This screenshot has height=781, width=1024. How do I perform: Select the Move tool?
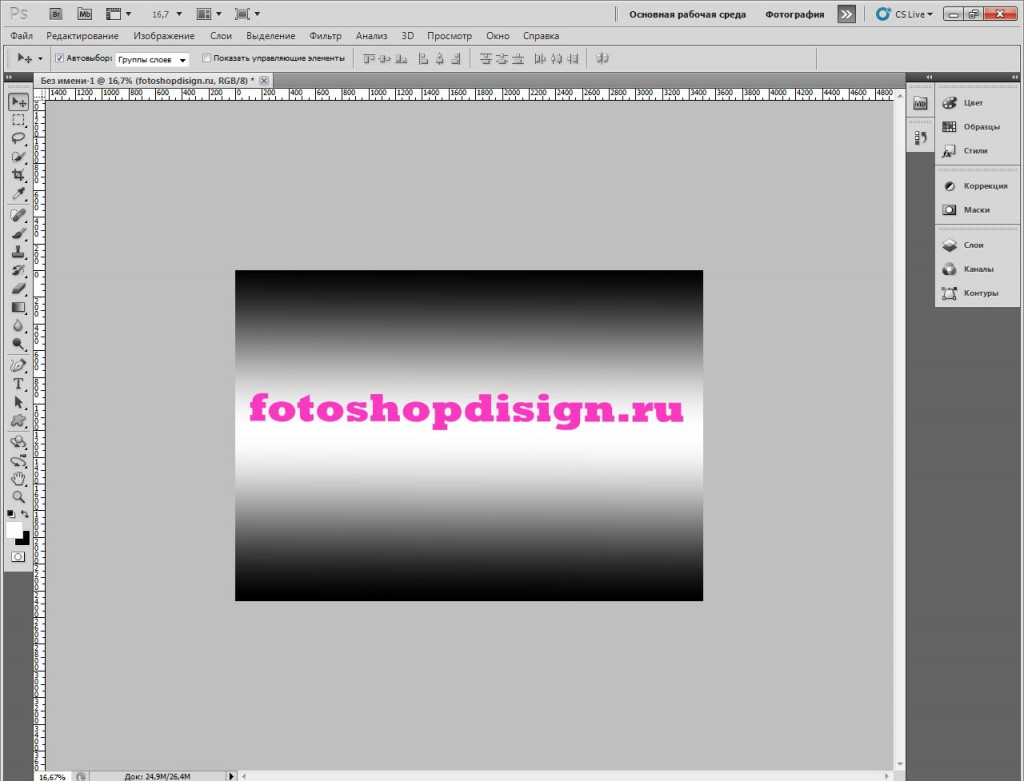[18, 102]
